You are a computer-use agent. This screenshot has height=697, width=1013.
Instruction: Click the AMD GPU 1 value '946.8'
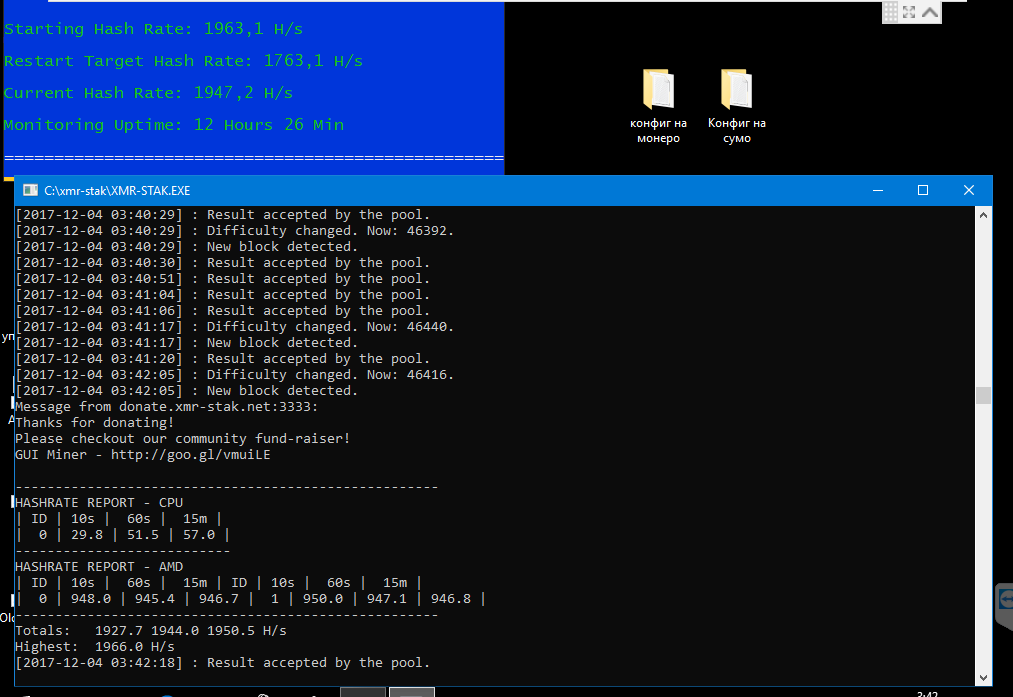click(x=451, y=599)
